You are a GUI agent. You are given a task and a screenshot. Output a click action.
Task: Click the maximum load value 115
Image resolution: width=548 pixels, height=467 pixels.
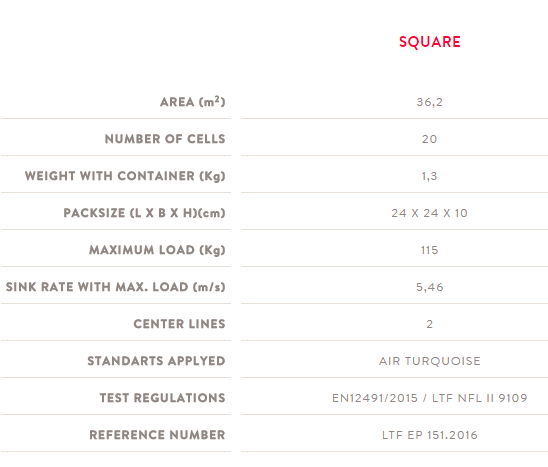[x=430, y=250]
